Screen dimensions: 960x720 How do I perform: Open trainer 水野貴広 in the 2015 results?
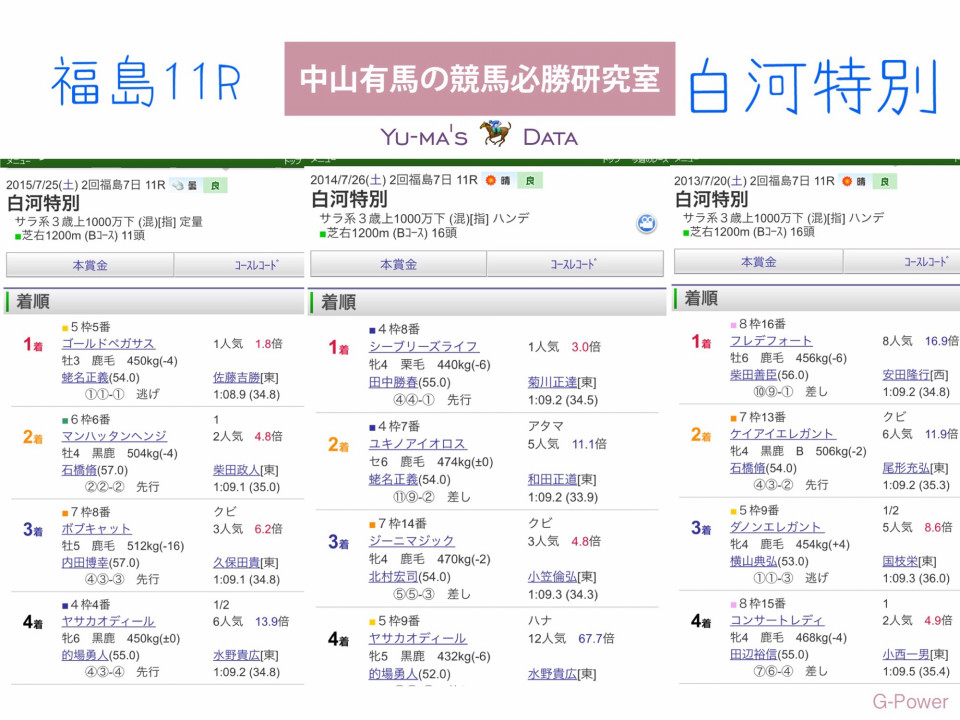[x=236, y=655]
